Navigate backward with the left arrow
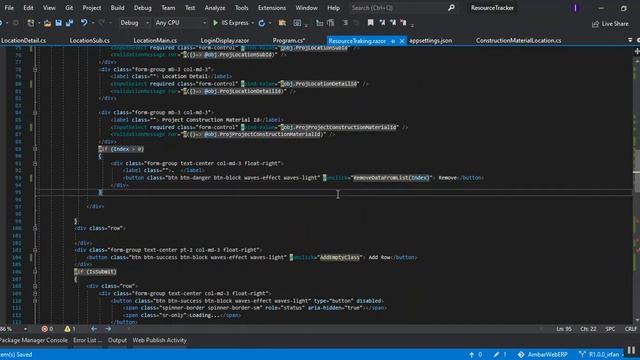 point(94,329)
